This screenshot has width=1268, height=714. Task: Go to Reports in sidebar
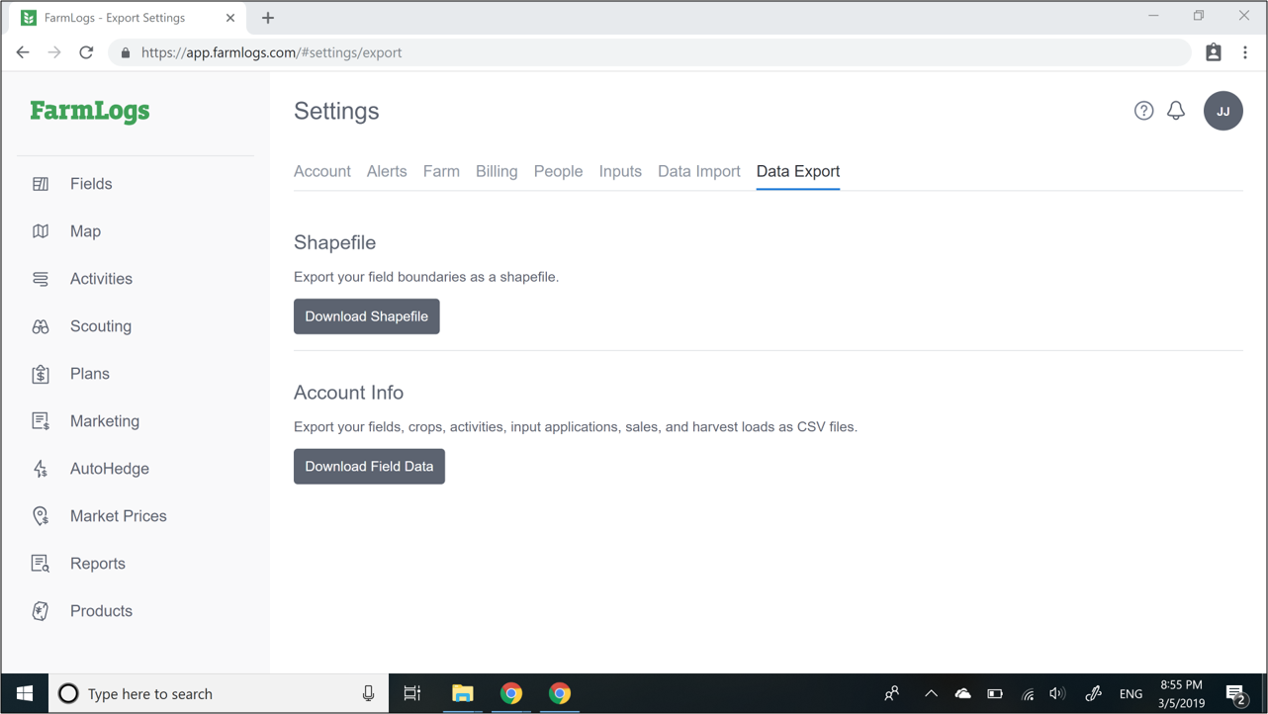coord(98,564)
